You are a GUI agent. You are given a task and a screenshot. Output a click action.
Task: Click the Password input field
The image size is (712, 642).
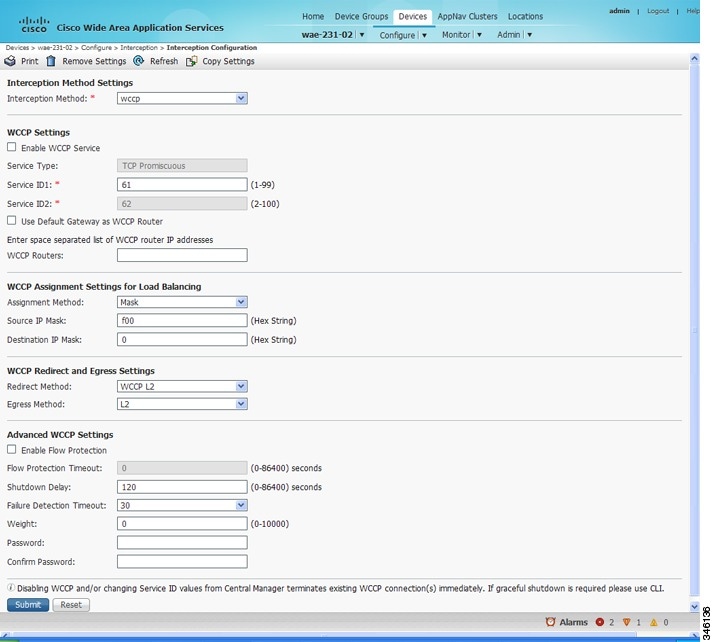182,543
